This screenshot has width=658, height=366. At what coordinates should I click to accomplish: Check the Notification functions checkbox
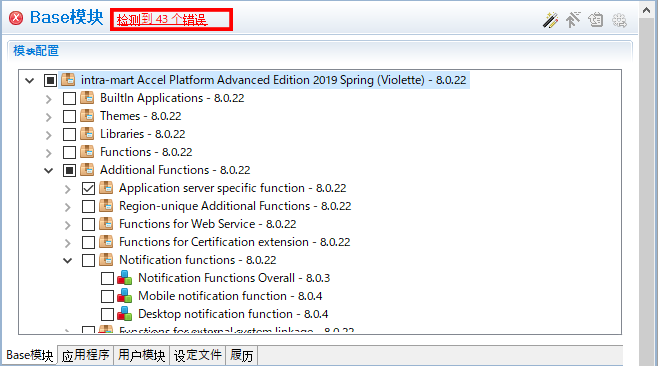click(x=88, y=260)
